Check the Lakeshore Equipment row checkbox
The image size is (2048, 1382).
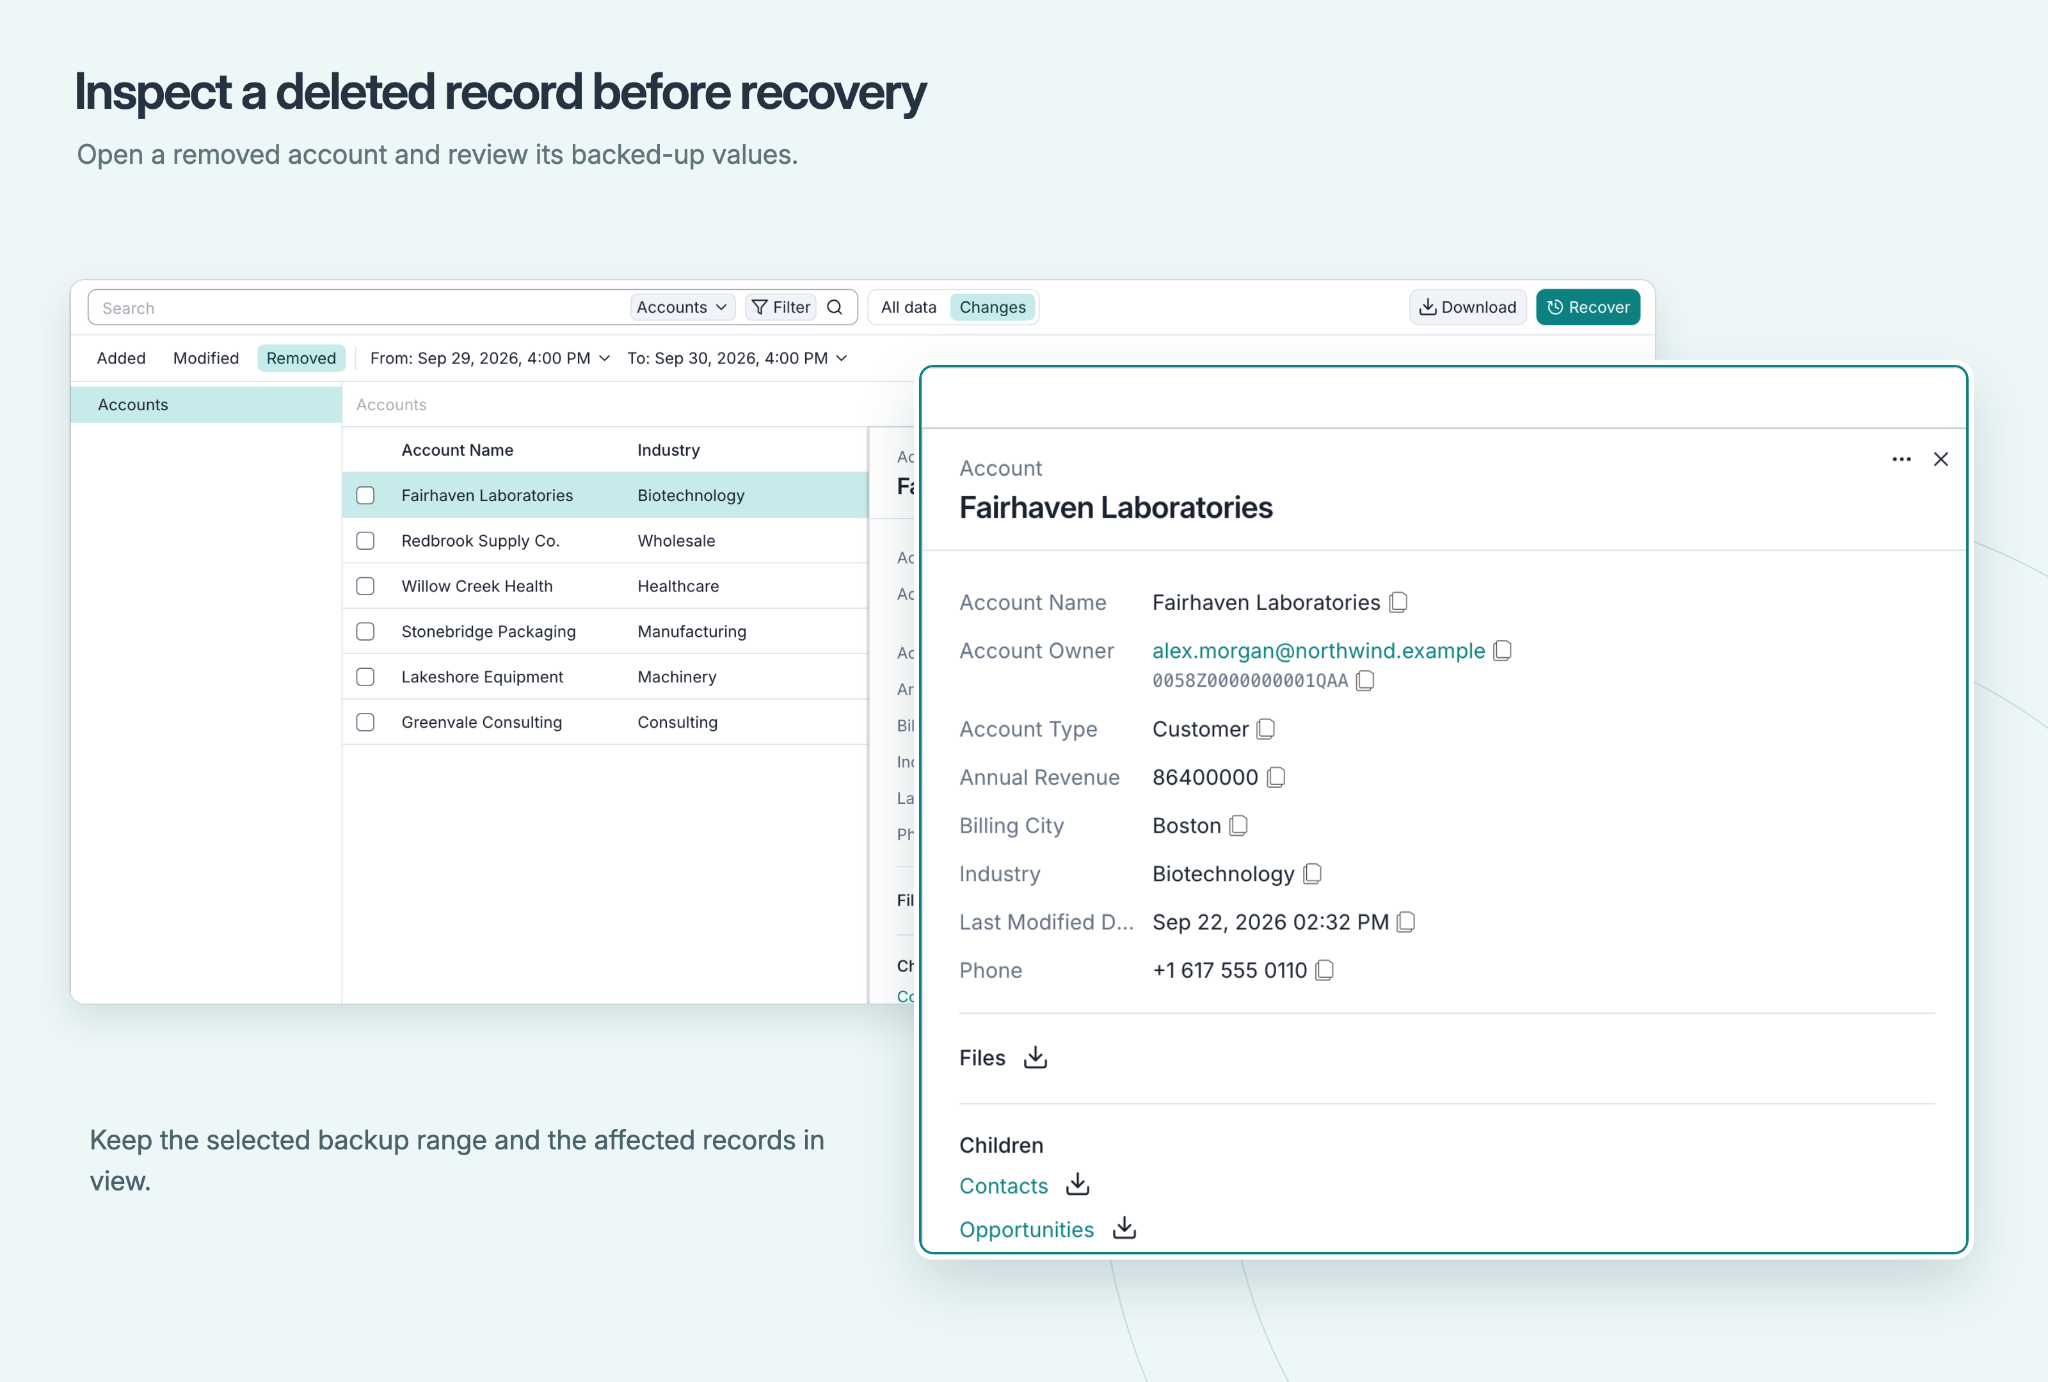point(366,677)
